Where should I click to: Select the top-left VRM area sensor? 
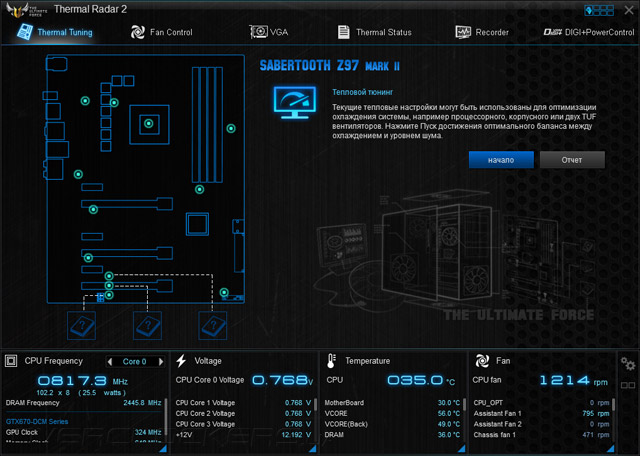pyautogui.click(x=85, y=101)
